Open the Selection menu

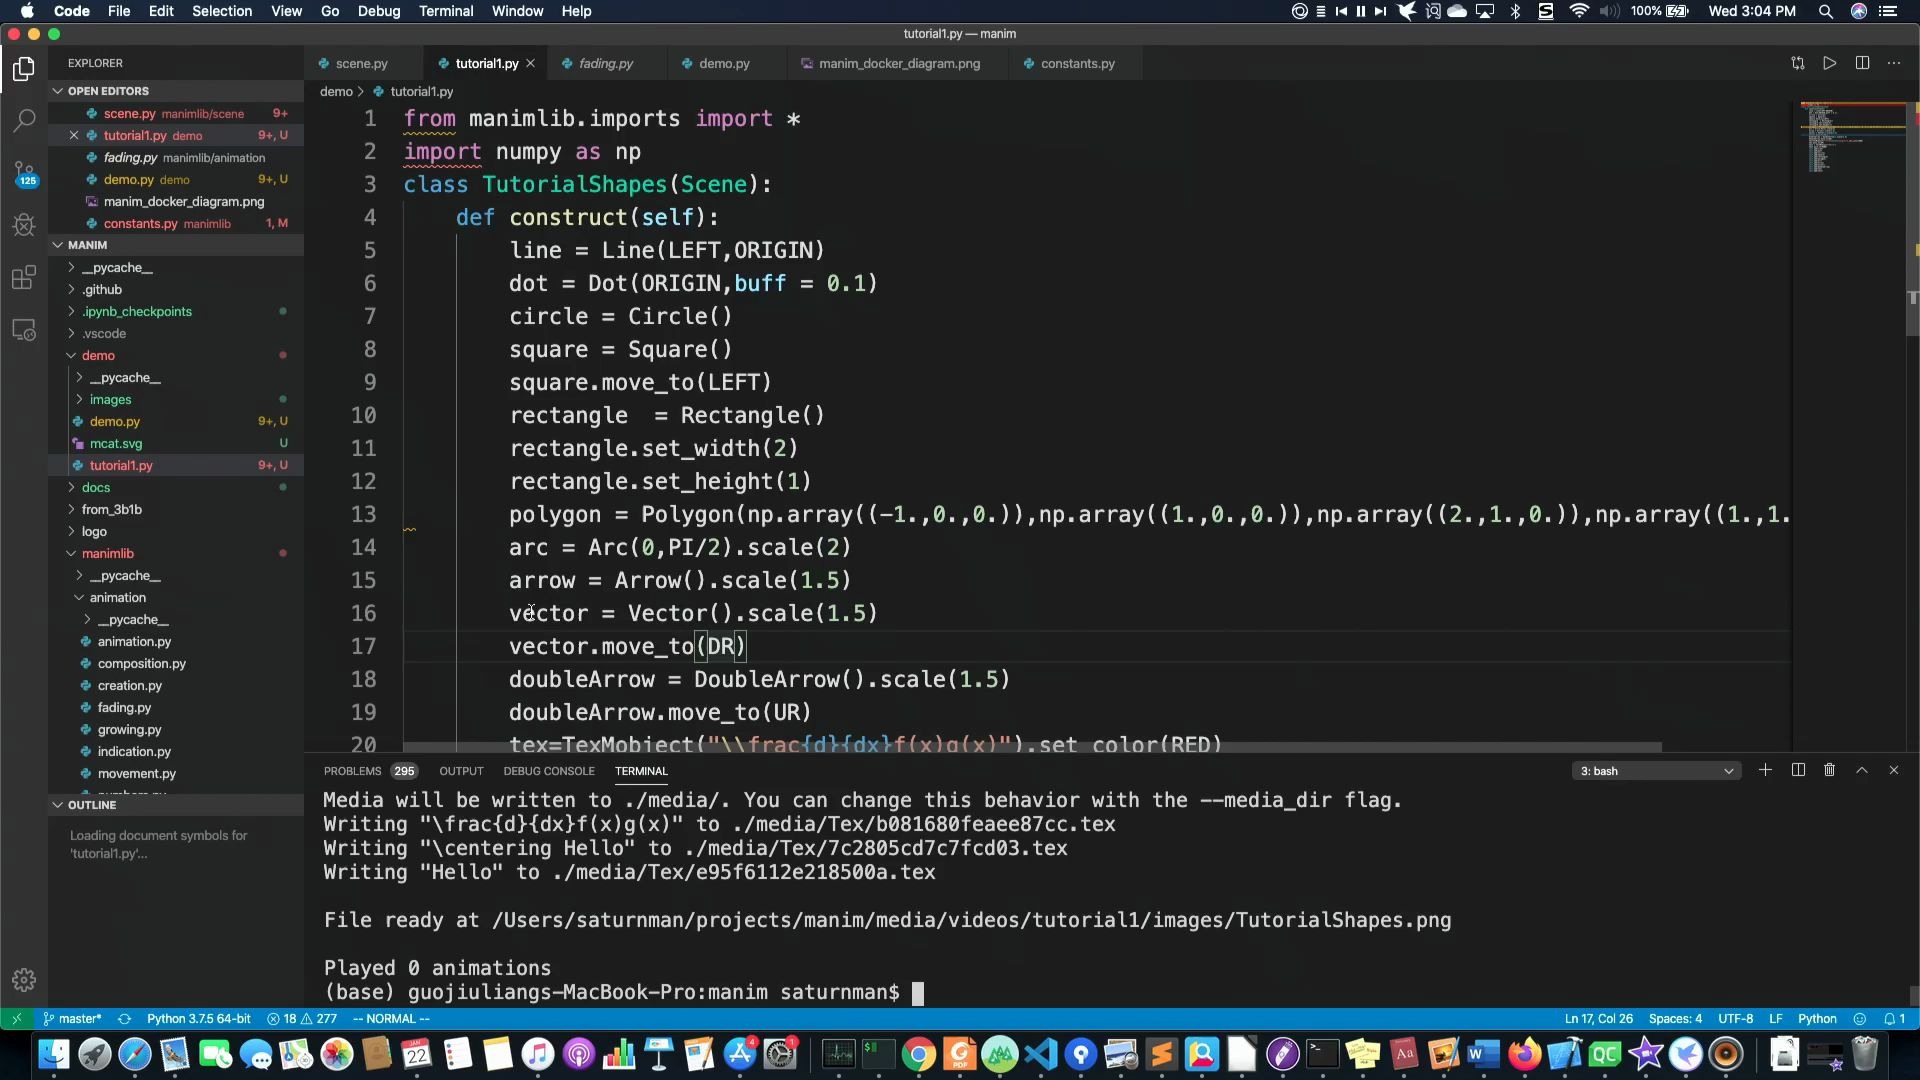[x=222, y=11]
